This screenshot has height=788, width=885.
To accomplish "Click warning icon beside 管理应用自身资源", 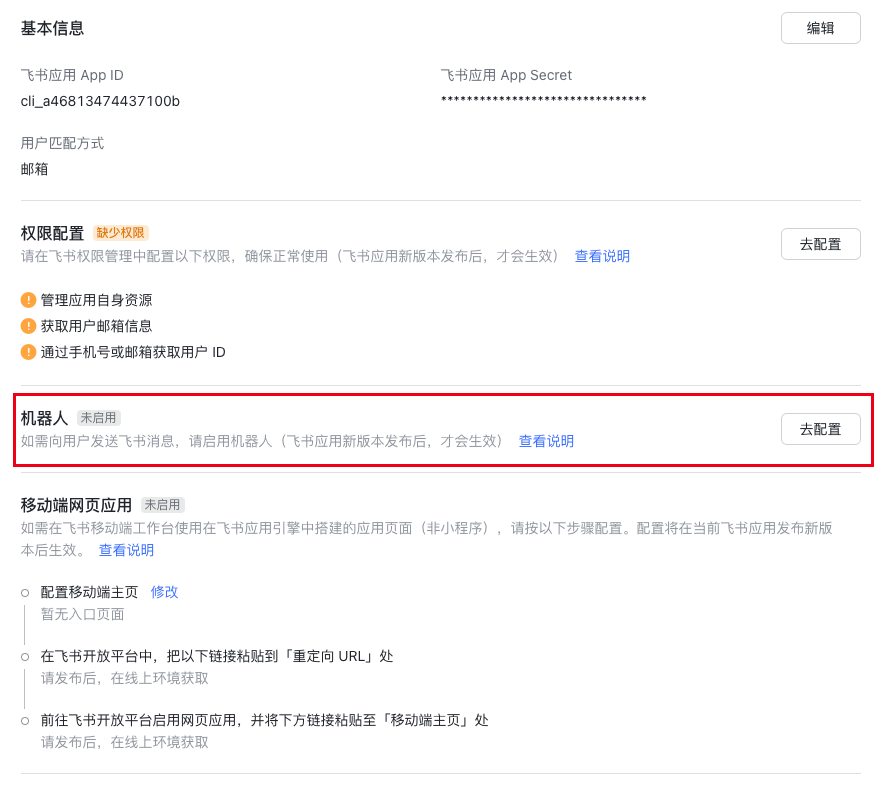I will (28, 300).
